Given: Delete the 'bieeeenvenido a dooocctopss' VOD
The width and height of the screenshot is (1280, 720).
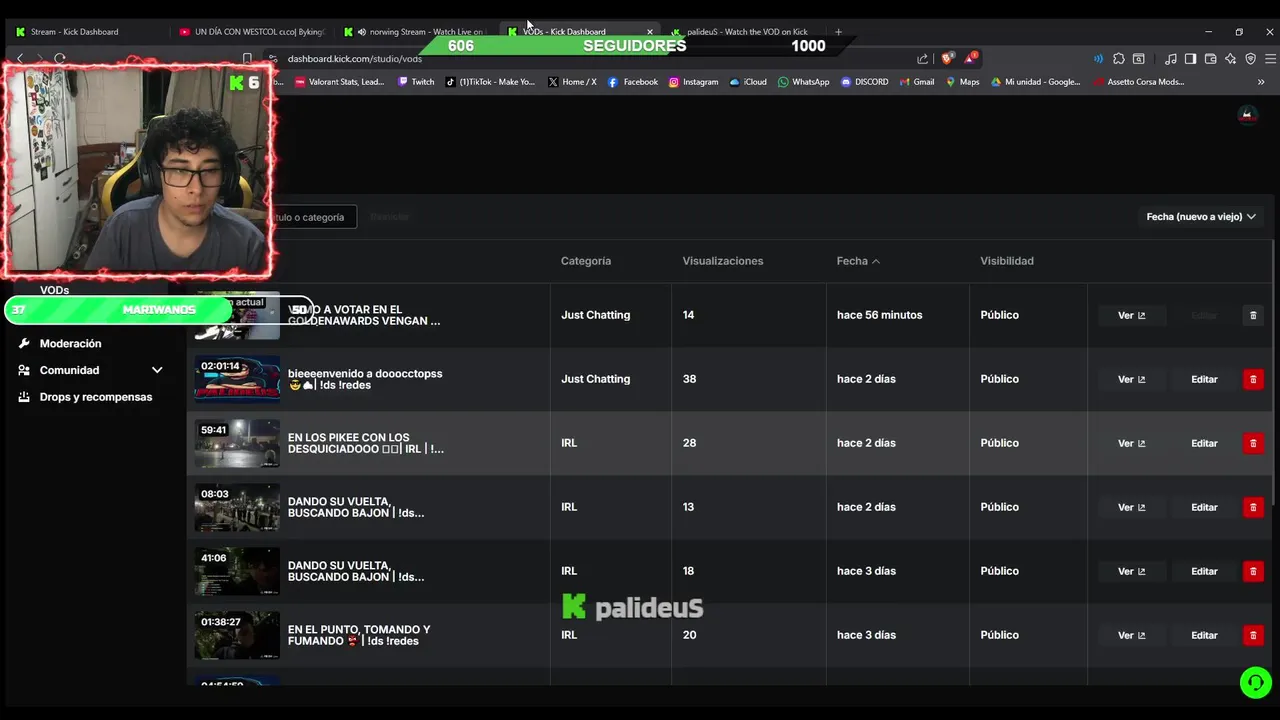Looking at the screenshot, I should tap(1253, 379).
